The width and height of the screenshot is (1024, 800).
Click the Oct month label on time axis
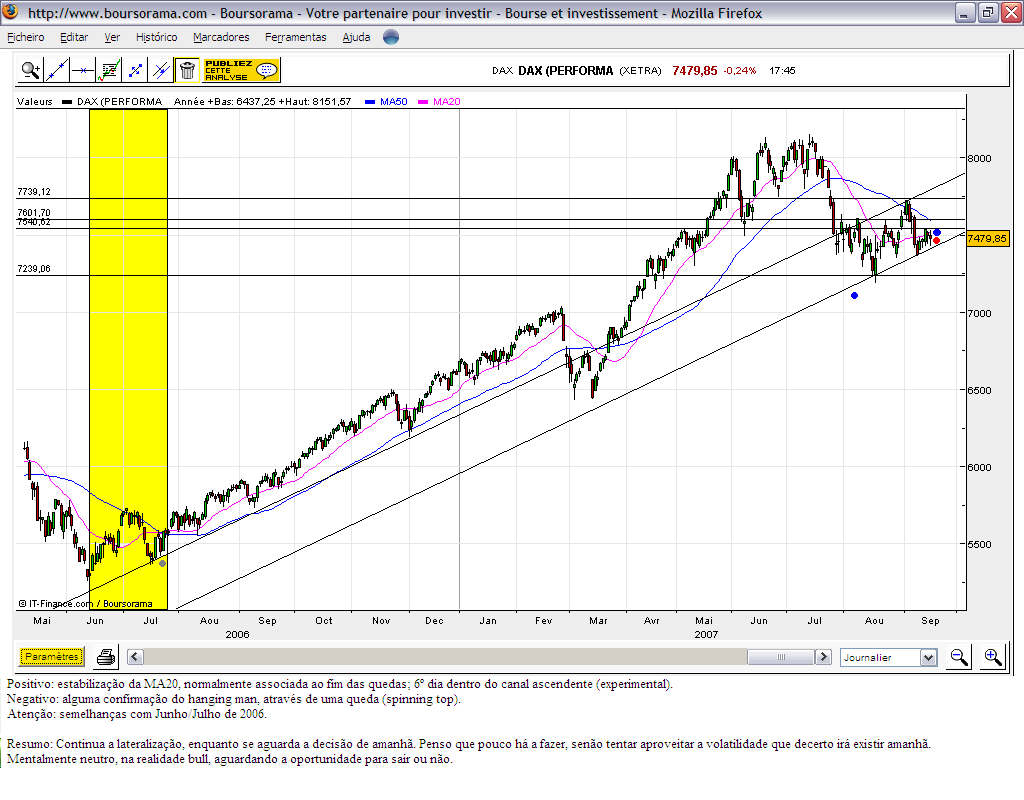(x=324, y=620)
